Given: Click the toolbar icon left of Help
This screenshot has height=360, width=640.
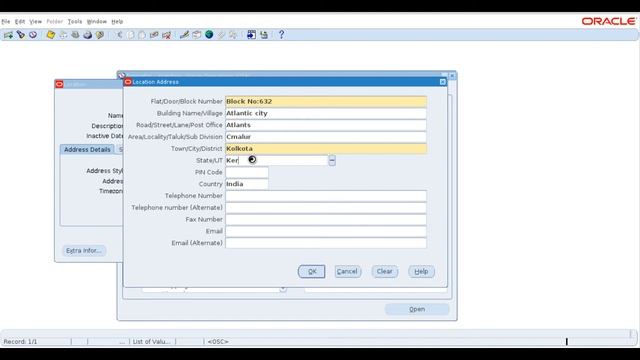Looking at the screenshot, I should (264, 35).
